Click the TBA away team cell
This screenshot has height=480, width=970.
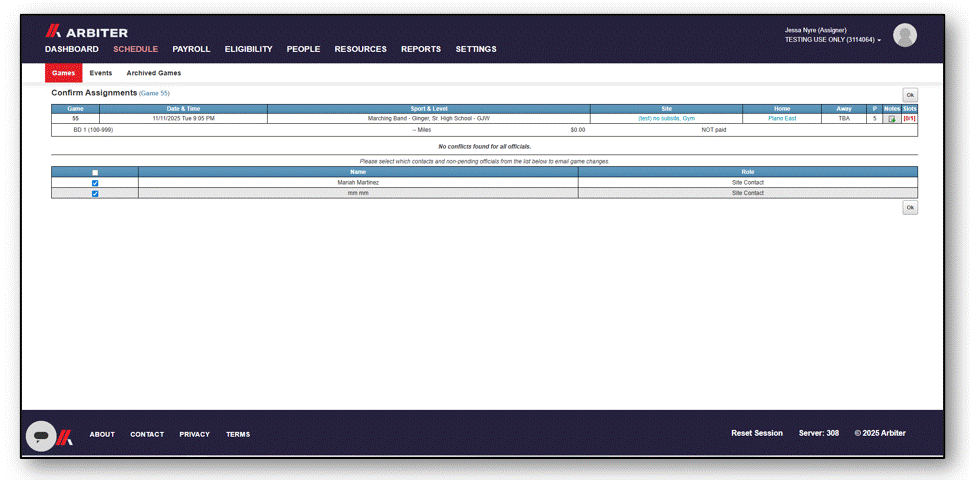[x=844, y=118]
